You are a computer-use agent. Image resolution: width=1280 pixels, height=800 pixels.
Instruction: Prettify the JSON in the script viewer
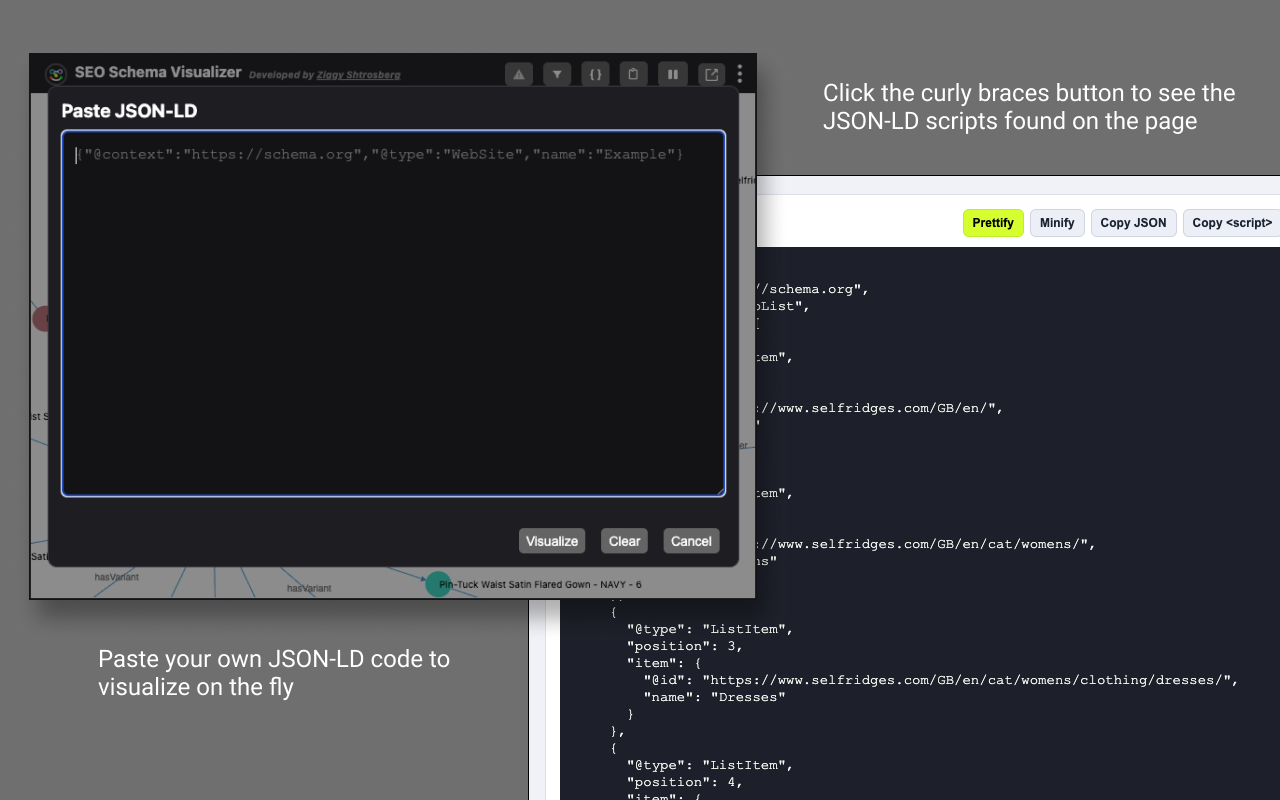(993, 223)
